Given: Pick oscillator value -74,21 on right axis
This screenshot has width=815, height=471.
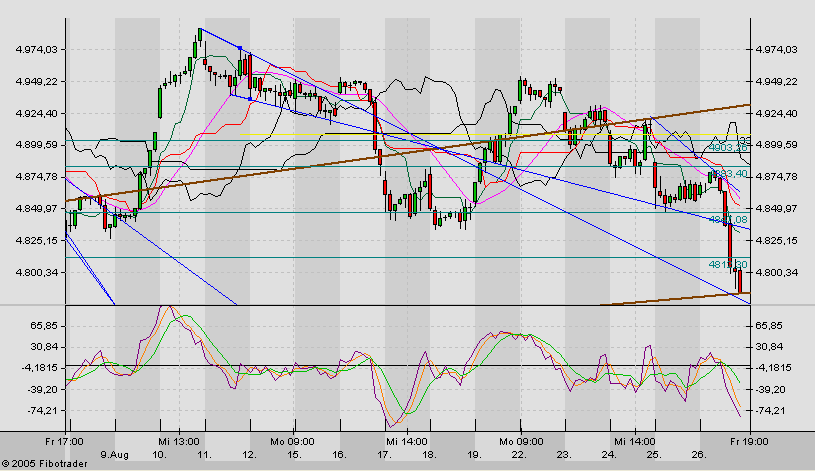Looking at the screenshot, I should coord(771,411).
